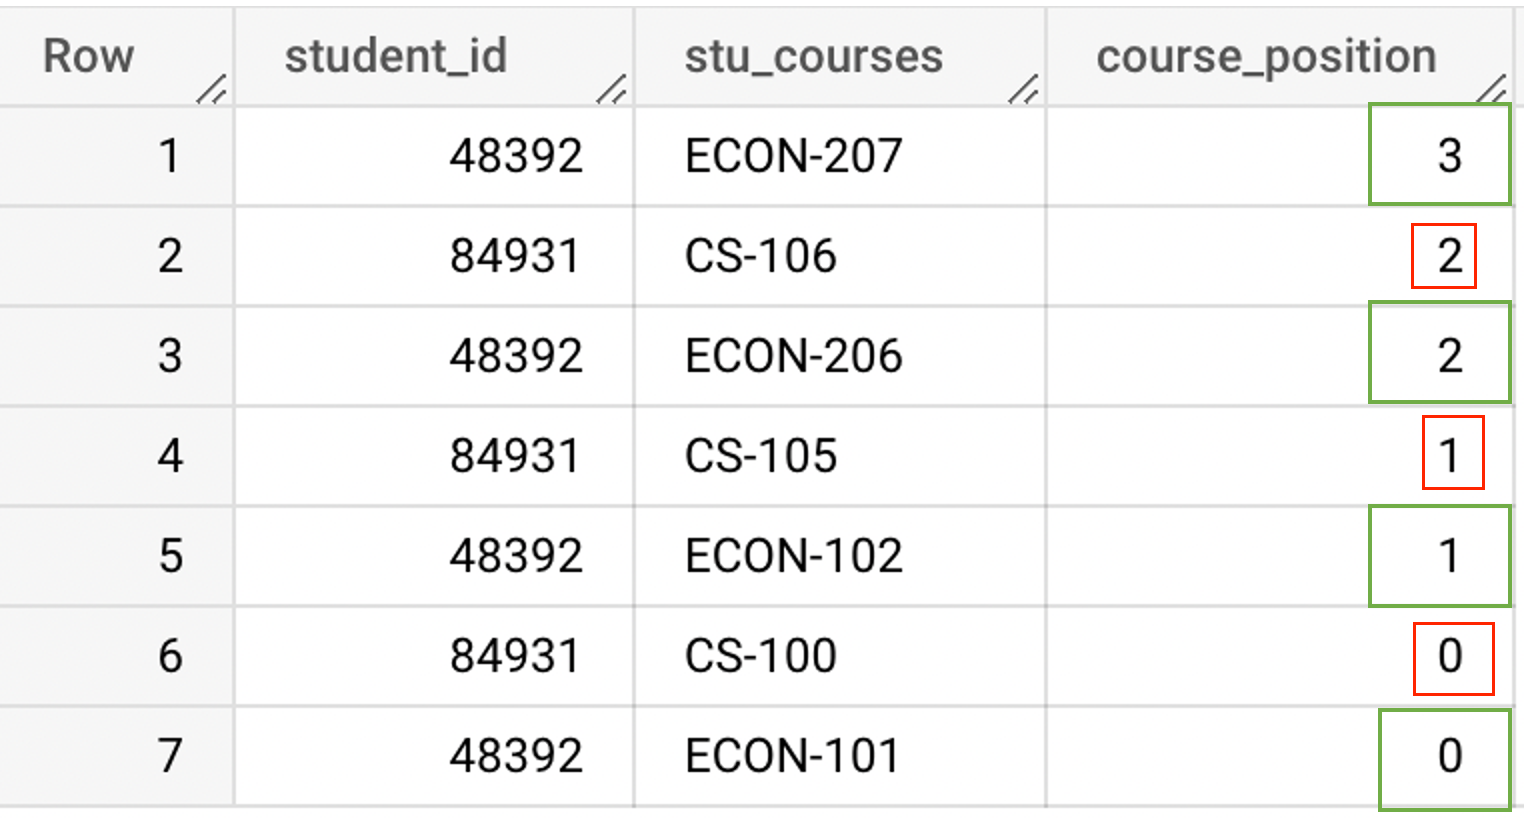Click the Row column resize handle
The image size is (1524, 818).
tap(211, 91)
